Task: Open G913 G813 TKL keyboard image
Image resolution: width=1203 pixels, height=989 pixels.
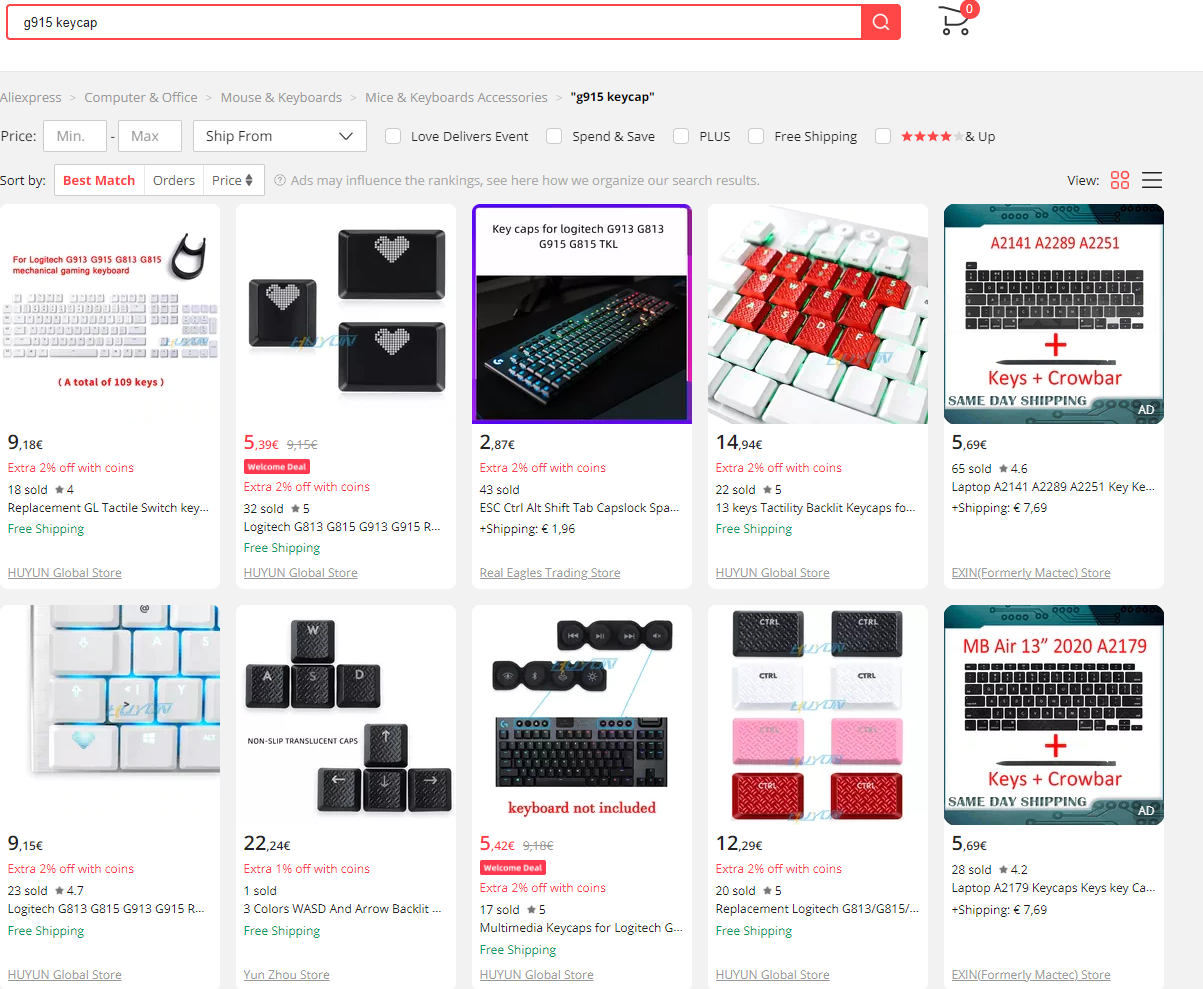Action: tap(582, 314)
